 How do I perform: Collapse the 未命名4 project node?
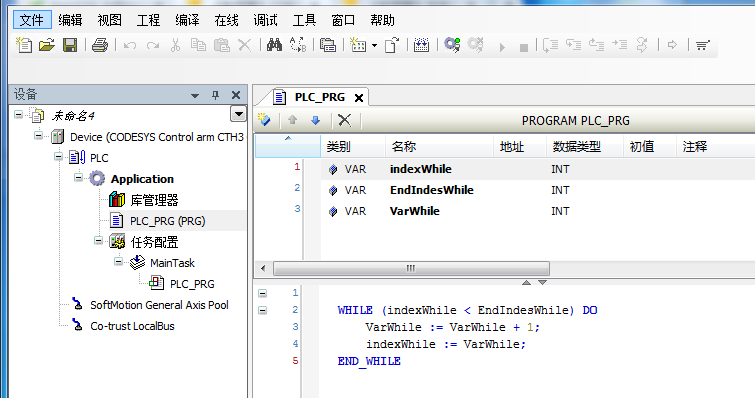[x=18, y=115]
